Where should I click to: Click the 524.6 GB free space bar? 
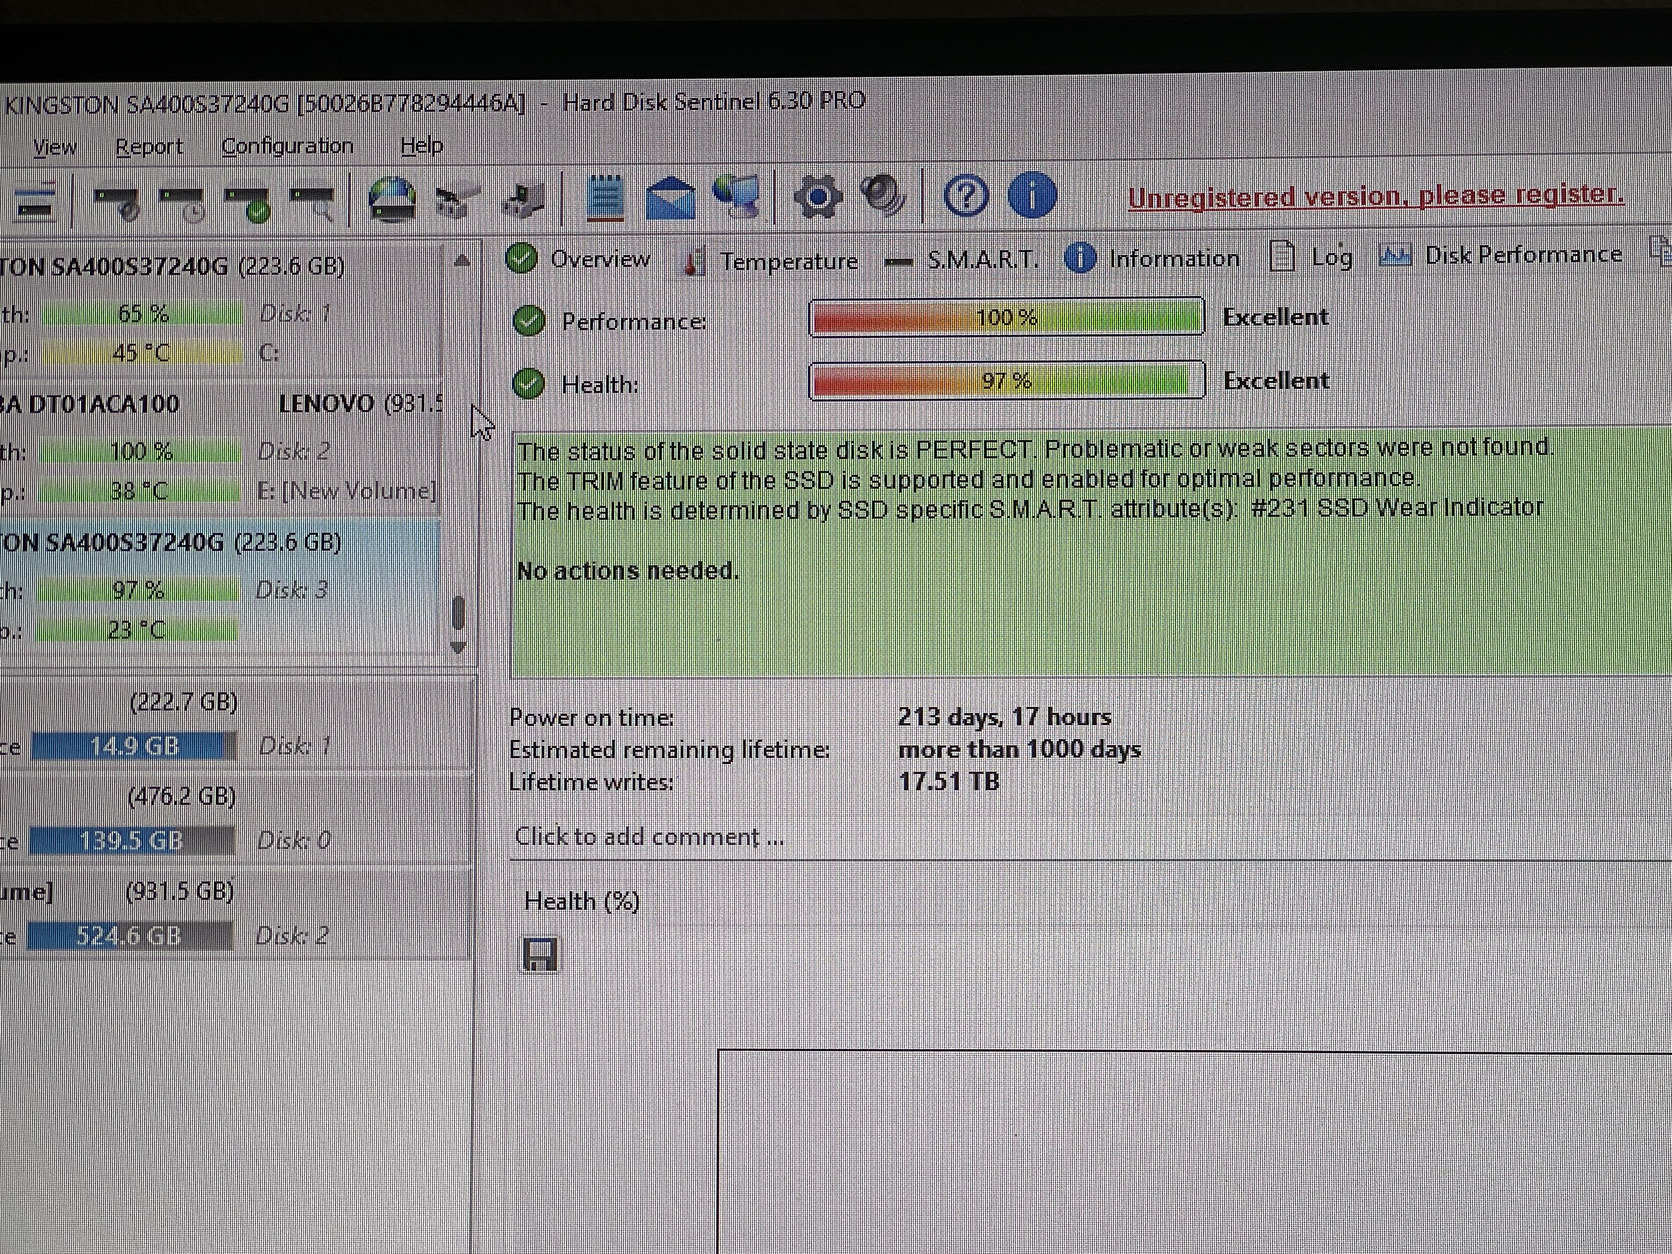130,936
